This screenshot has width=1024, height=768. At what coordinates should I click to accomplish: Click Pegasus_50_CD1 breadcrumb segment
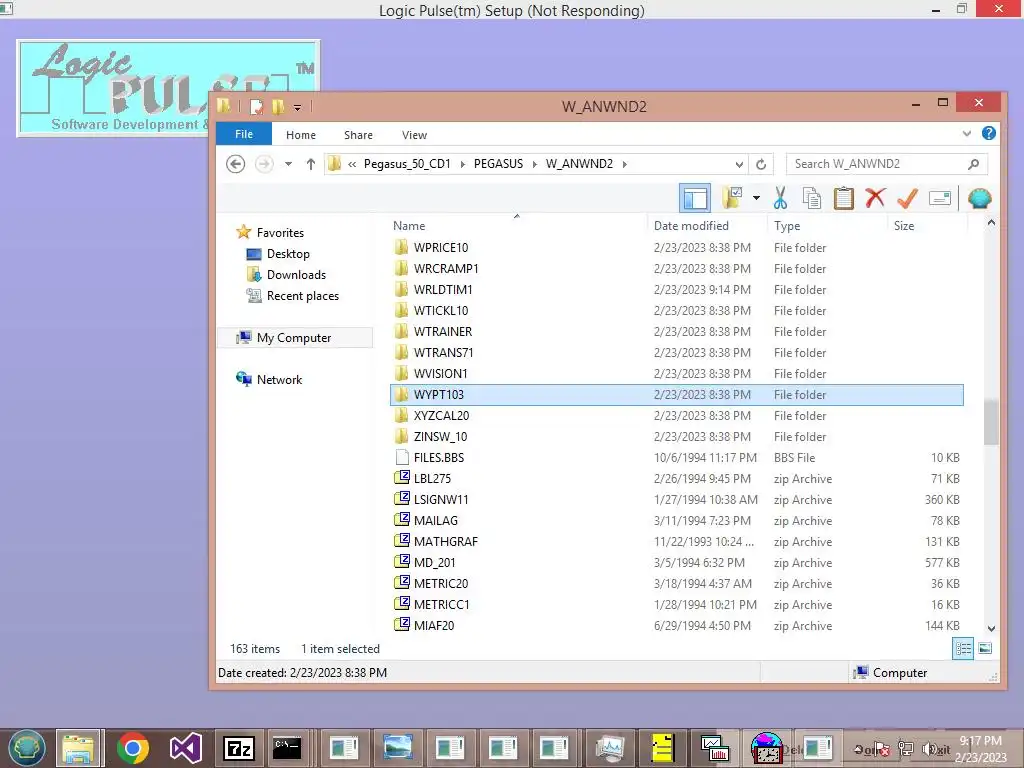click(x=407, y=164)
